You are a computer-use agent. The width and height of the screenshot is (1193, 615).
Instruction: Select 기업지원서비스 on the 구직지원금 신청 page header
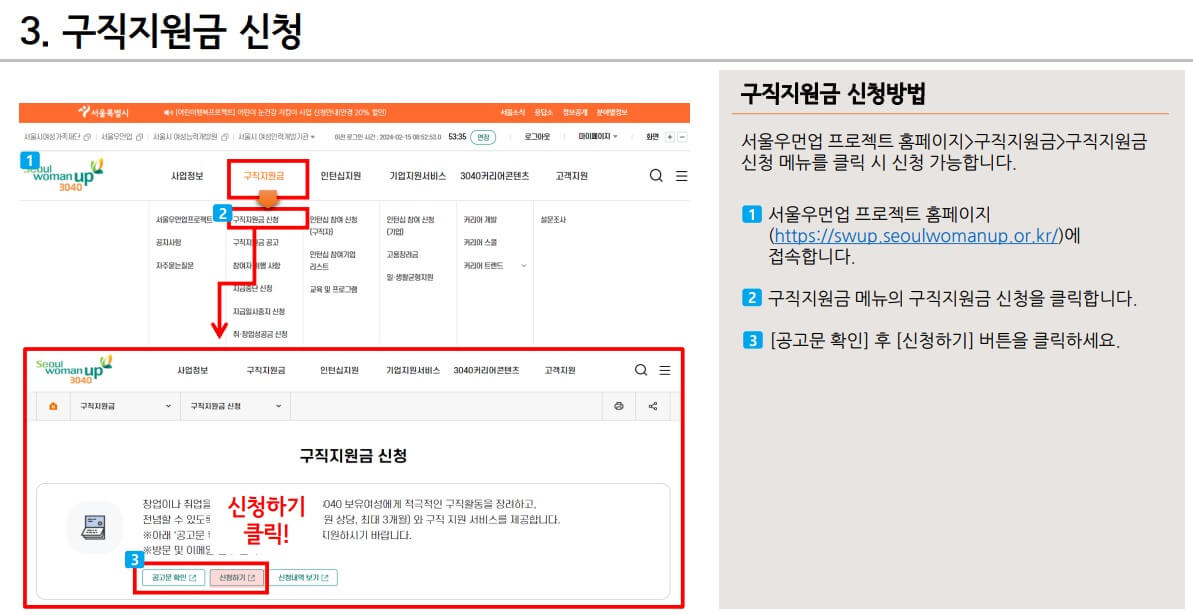413,371
